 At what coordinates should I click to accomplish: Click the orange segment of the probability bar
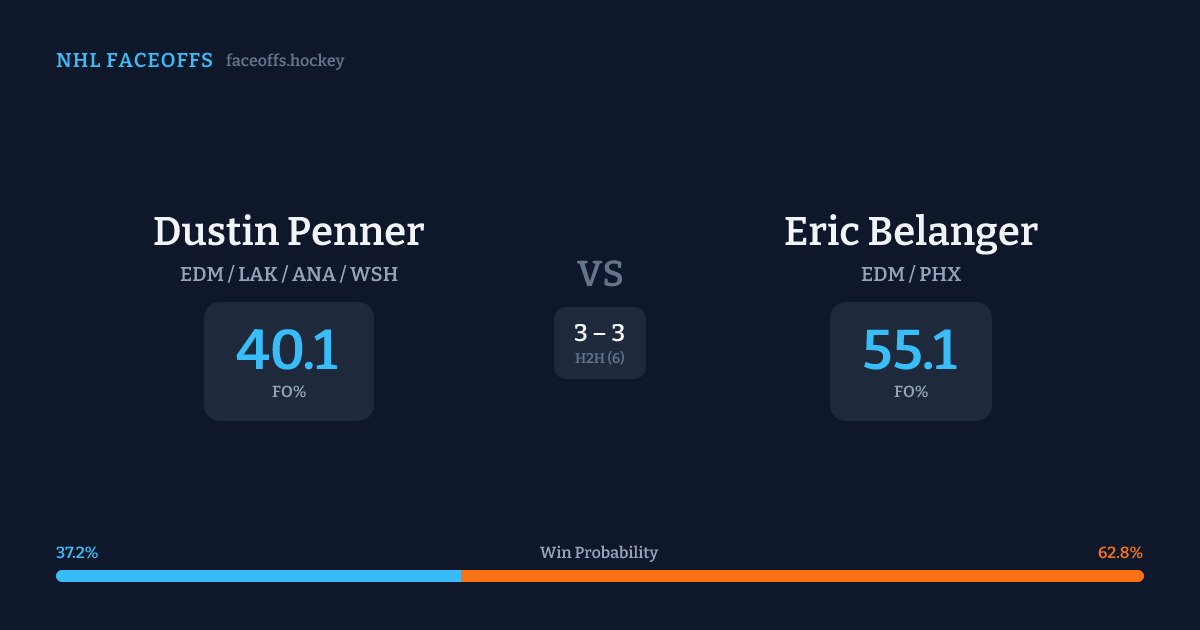[x=802, y=576]
